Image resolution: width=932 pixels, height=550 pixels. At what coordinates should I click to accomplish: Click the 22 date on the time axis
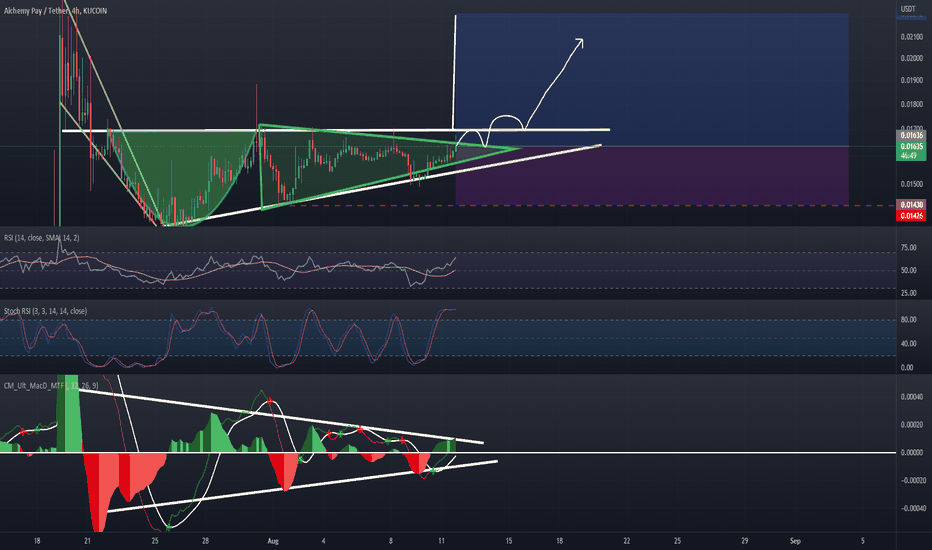626,541
